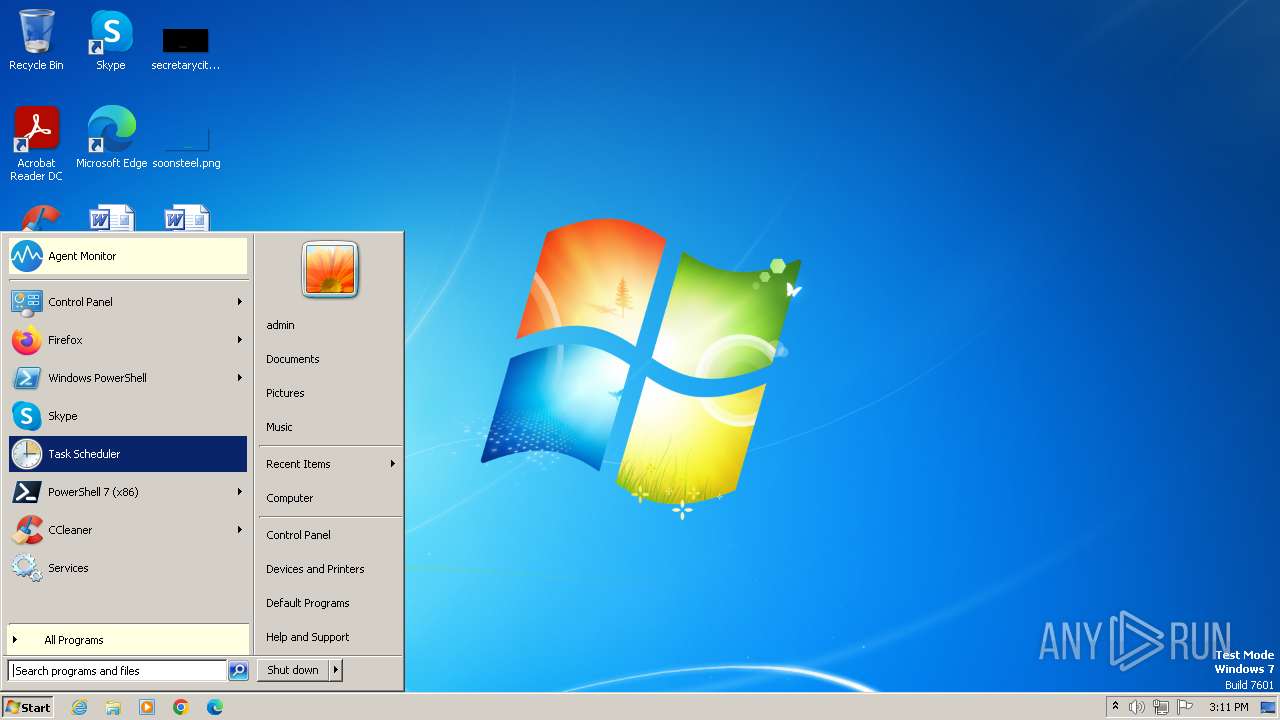
Task: Open Control Panel in pinned programs list
Action: (128, 302)
